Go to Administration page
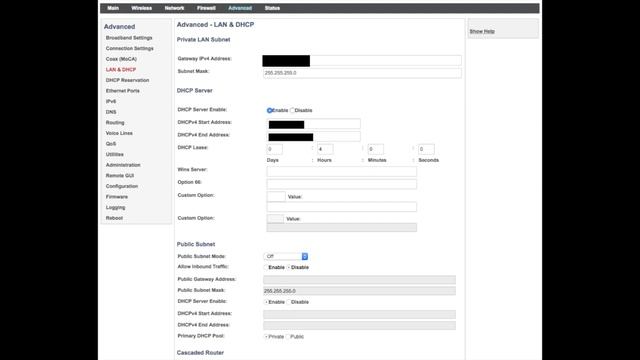The image size is (640, 360). 123,165
